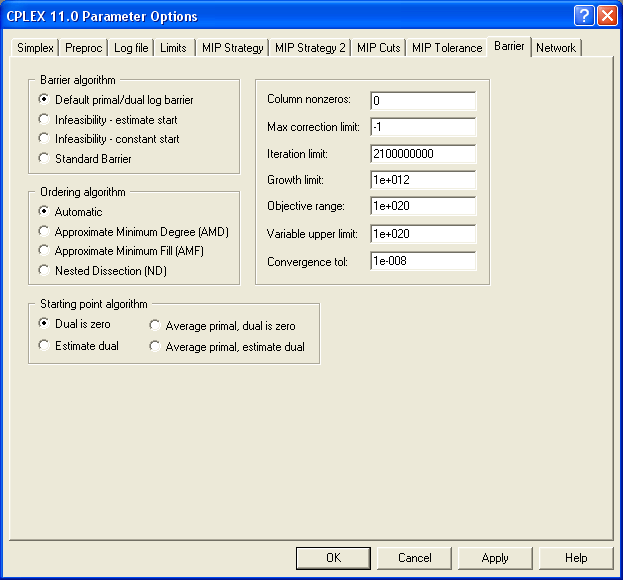
Task: Click the Convergence tol field
Action: 423,261
